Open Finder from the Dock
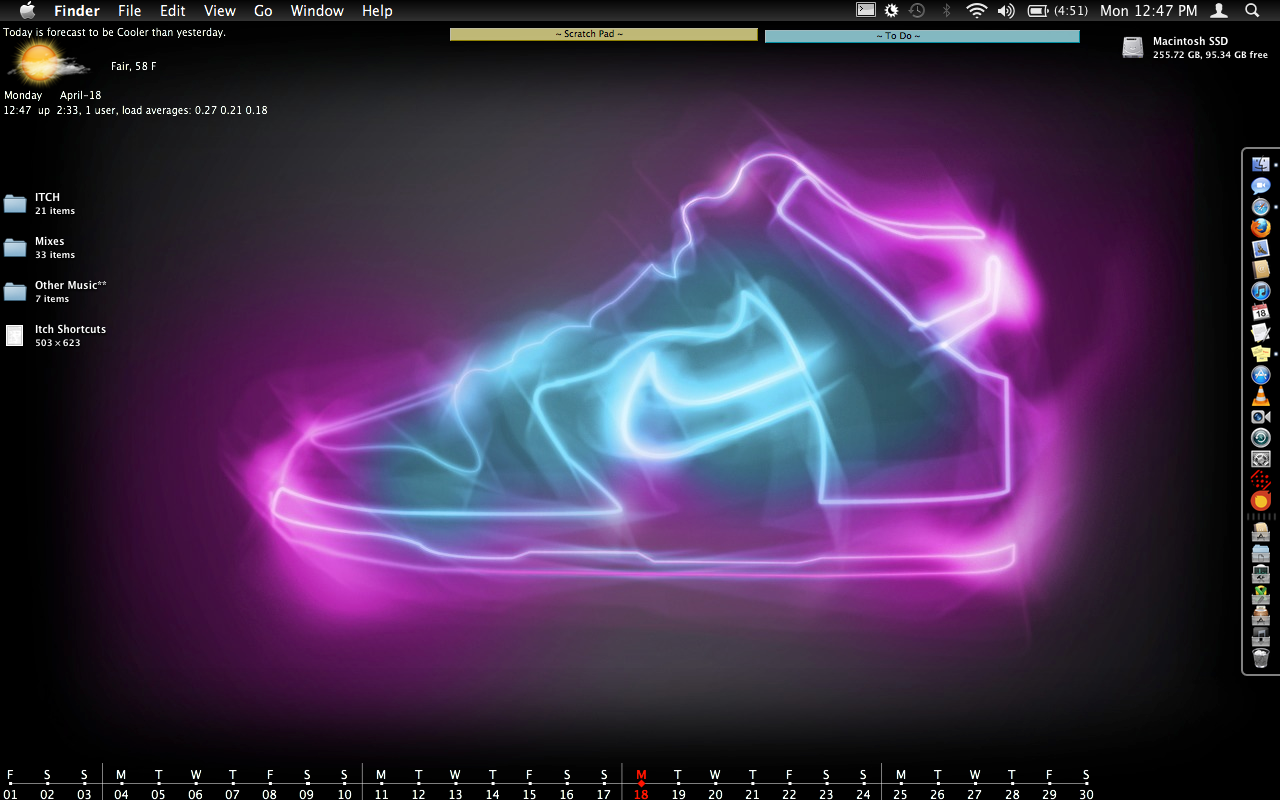Viewport: 1280px width, 800px height. [x=1260, y=164]
